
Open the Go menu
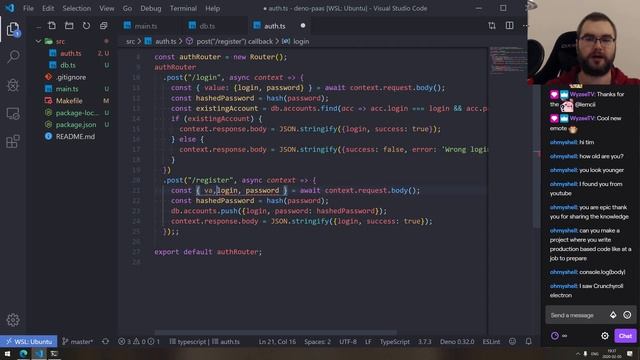[127, 8]
